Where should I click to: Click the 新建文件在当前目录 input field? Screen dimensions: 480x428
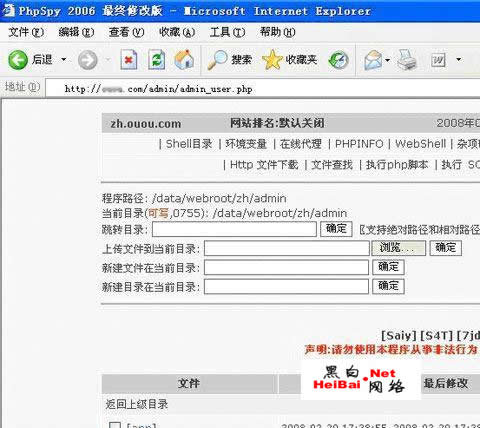click(x=286, y=267)
